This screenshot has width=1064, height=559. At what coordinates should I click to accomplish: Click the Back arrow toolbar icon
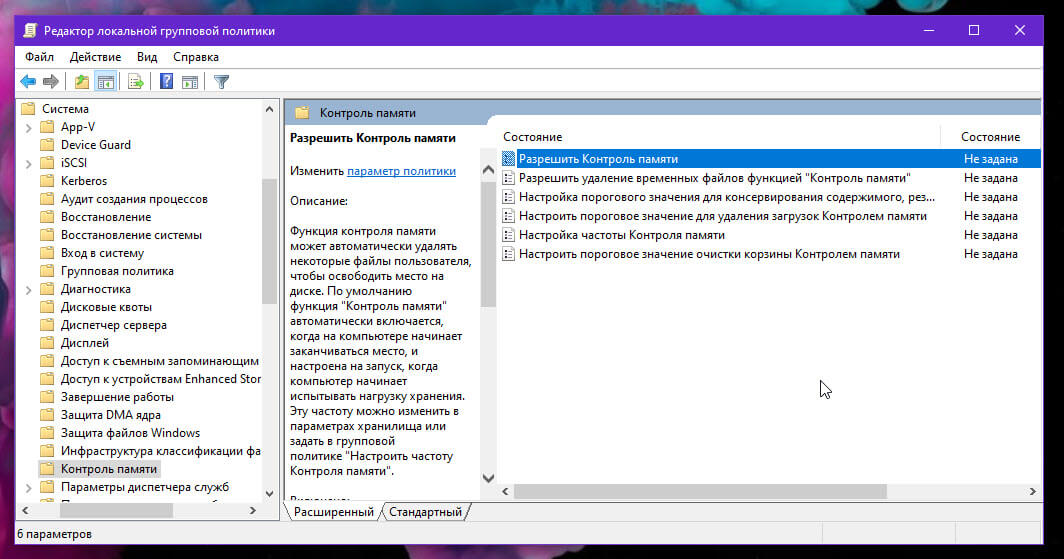[28, 82]
